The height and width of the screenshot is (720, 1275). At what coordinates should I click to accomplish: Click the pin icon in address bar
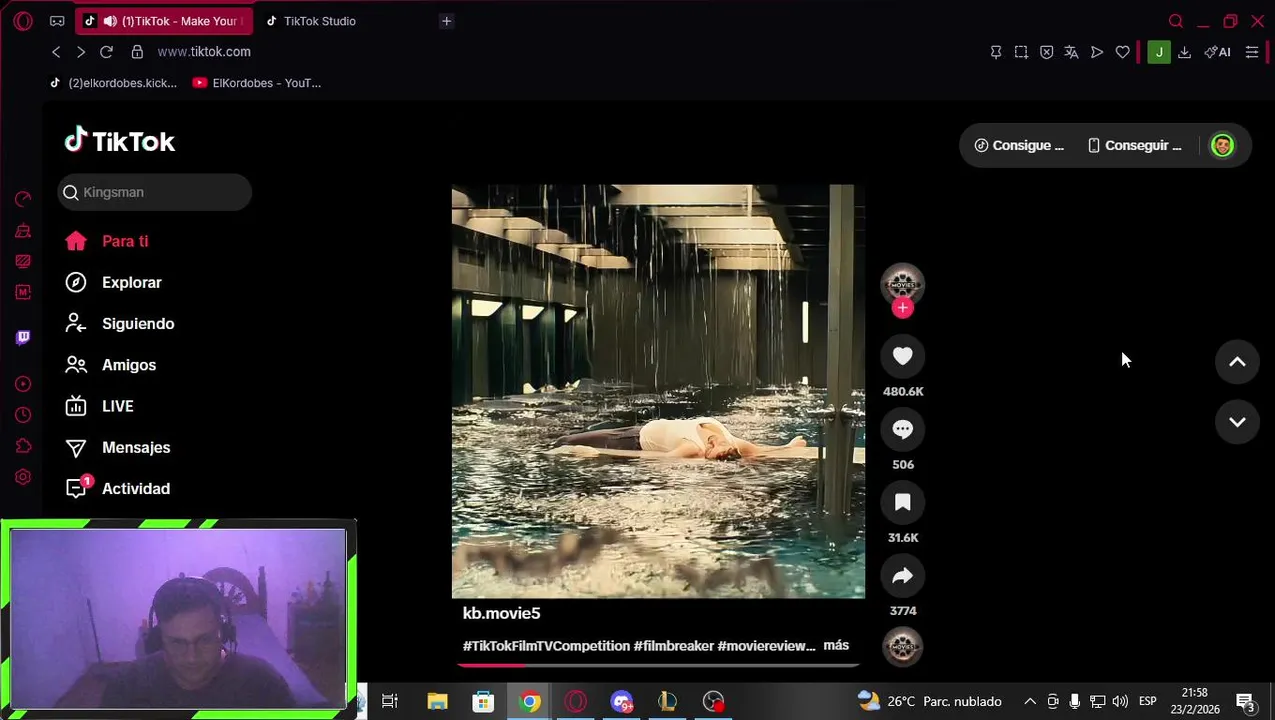pyautogui.click(x=996, y=52)
